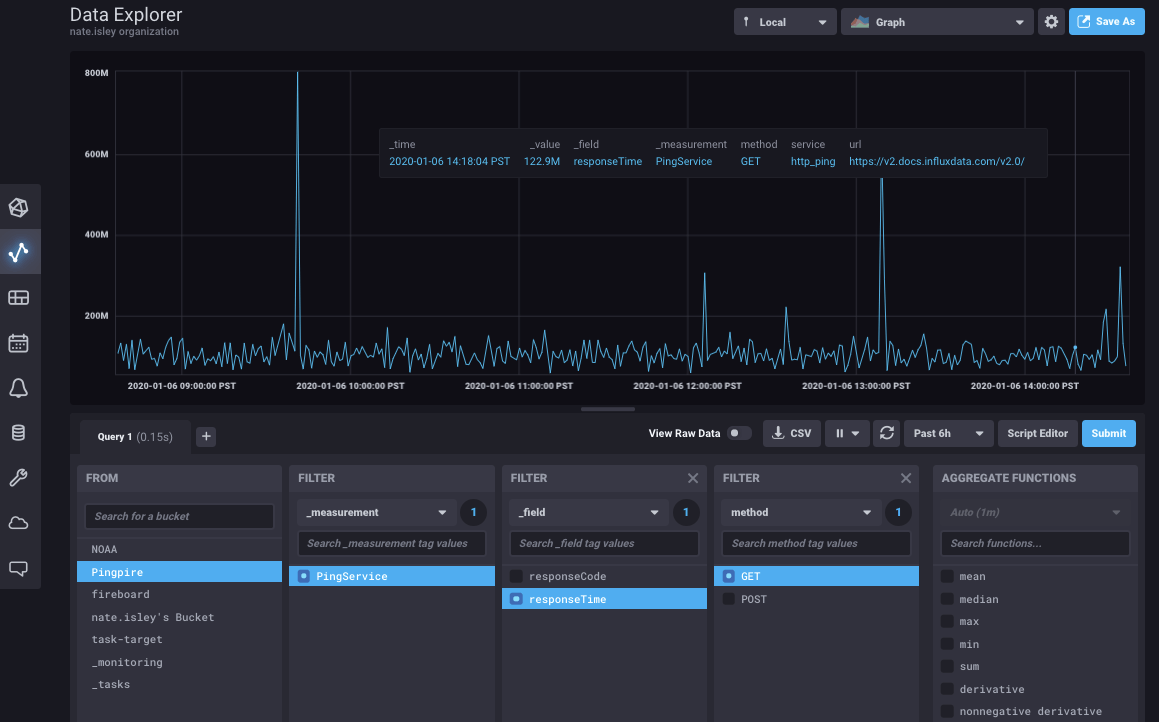Switch to the Script Editor
1159x722 pixels.
point(1037,433)
